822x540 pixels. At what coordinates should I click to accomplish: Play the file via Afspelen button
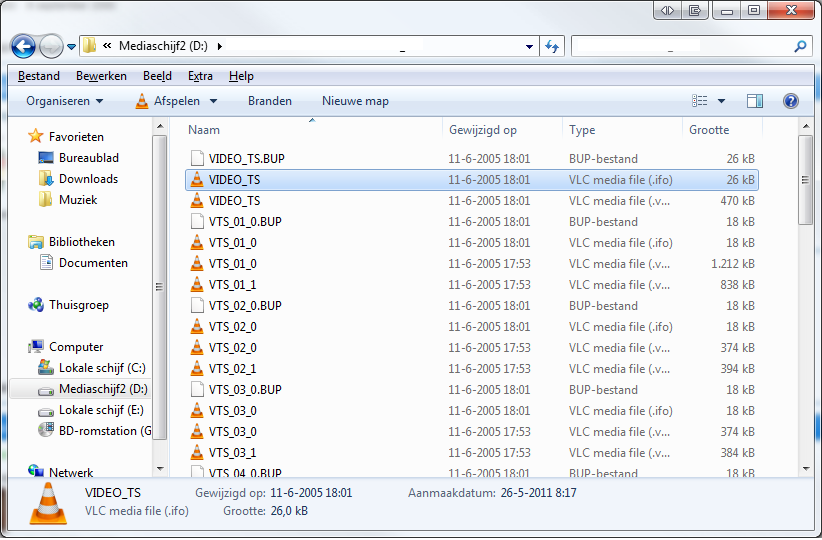pos(168,101)
